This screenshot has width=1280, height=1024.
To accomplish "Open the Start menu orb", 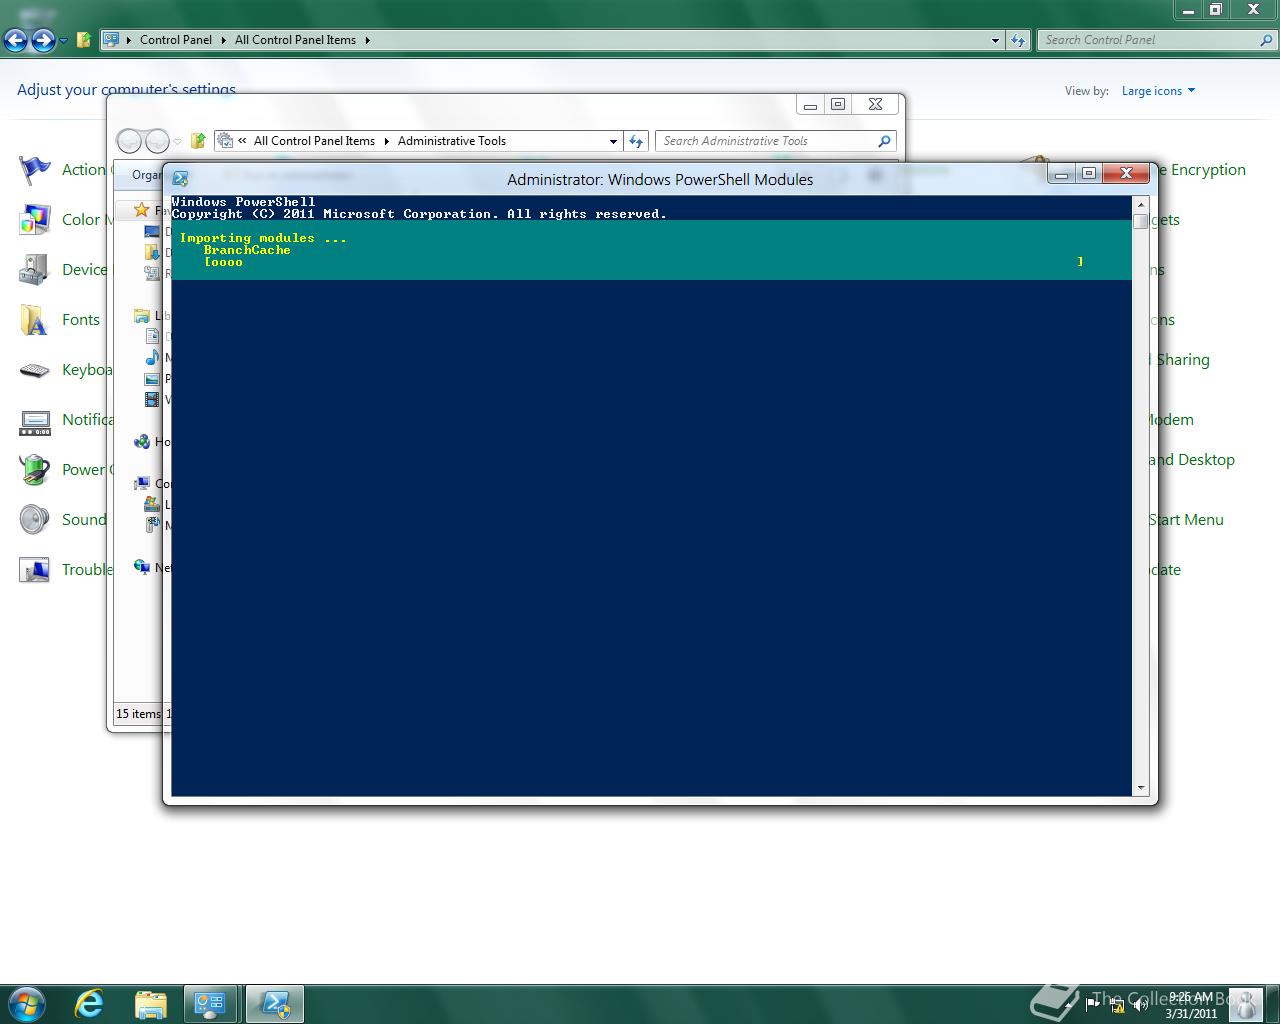I will (27, 1003).
